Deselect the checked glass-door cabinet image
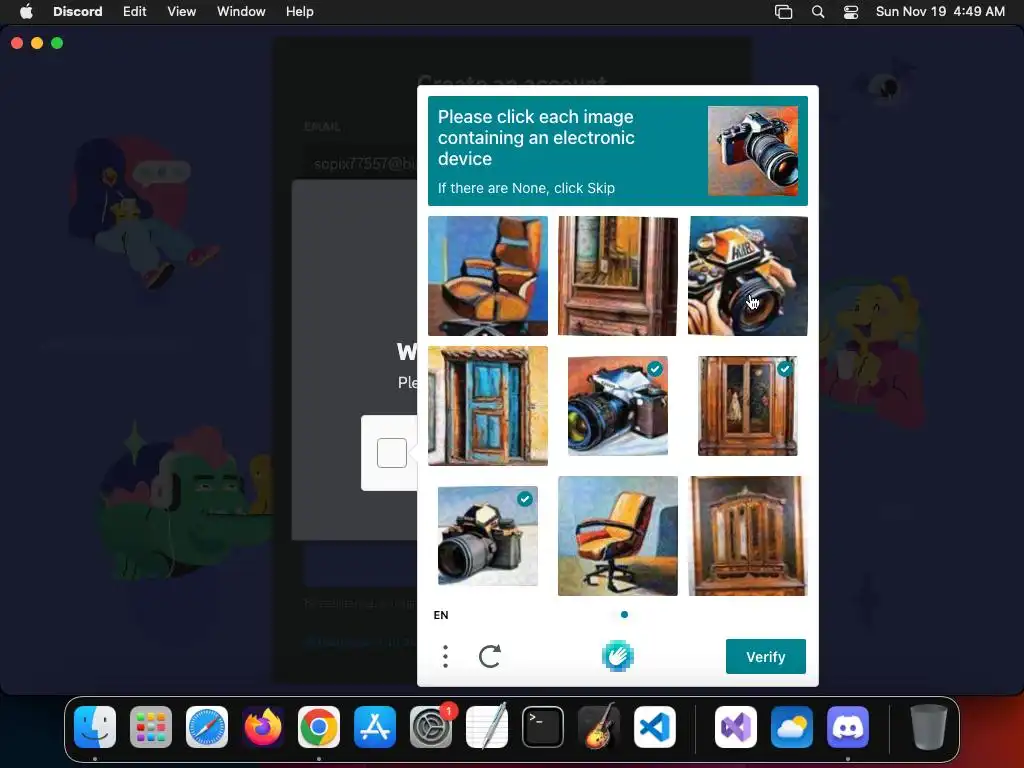The width and height of the screenshot is (1024, 768). point(748,406)
